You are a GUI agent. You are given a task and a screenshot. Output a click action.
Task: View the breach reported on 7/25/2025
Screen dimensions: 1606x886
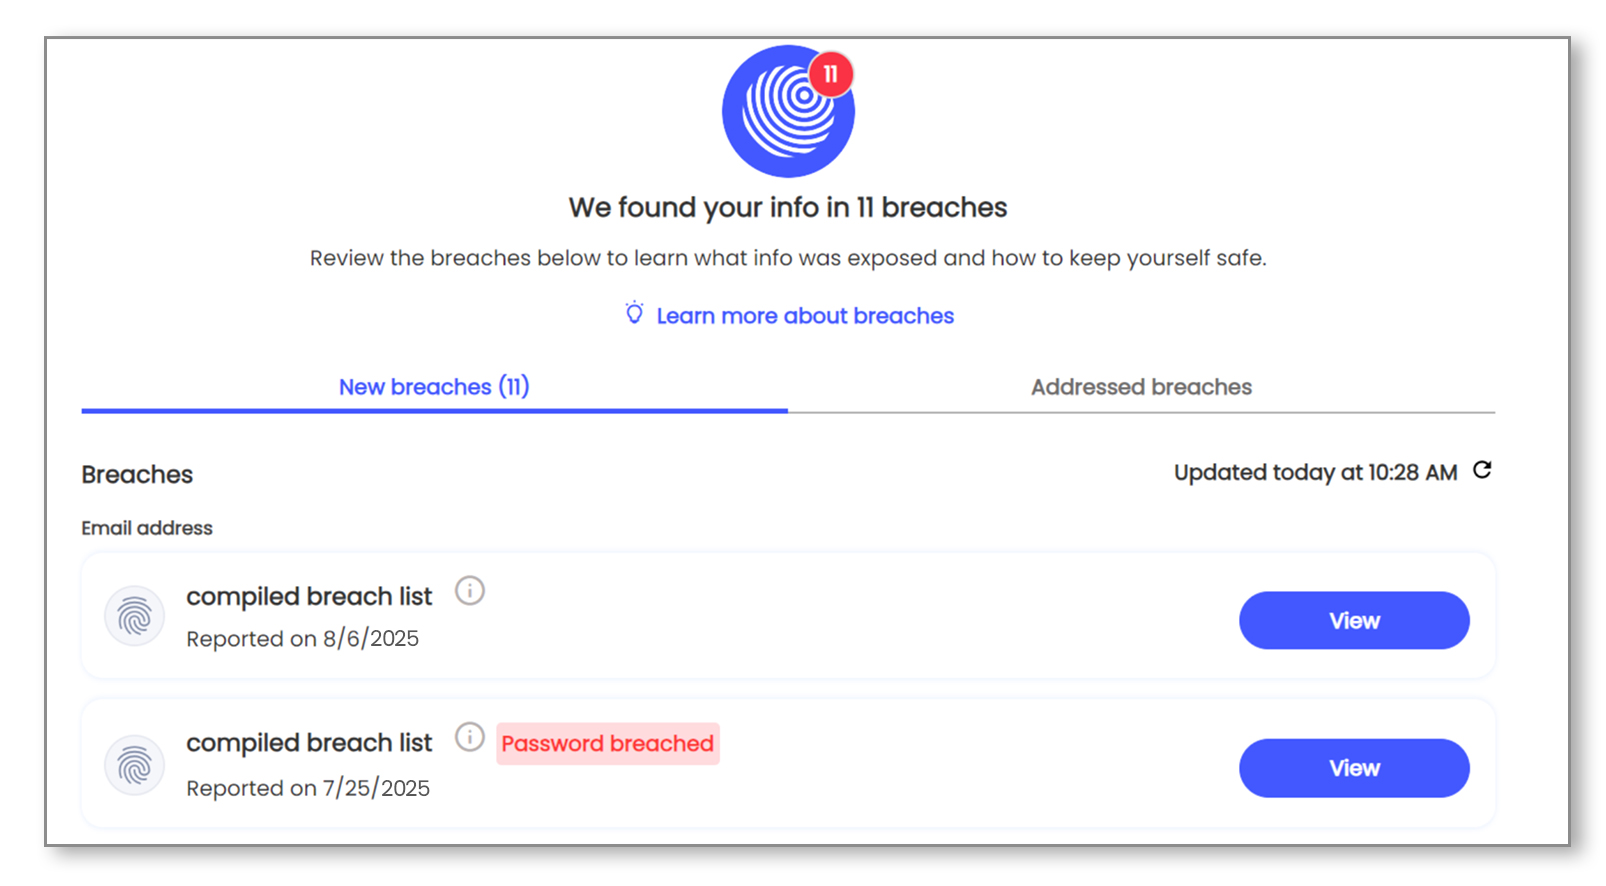point(1354,768)
